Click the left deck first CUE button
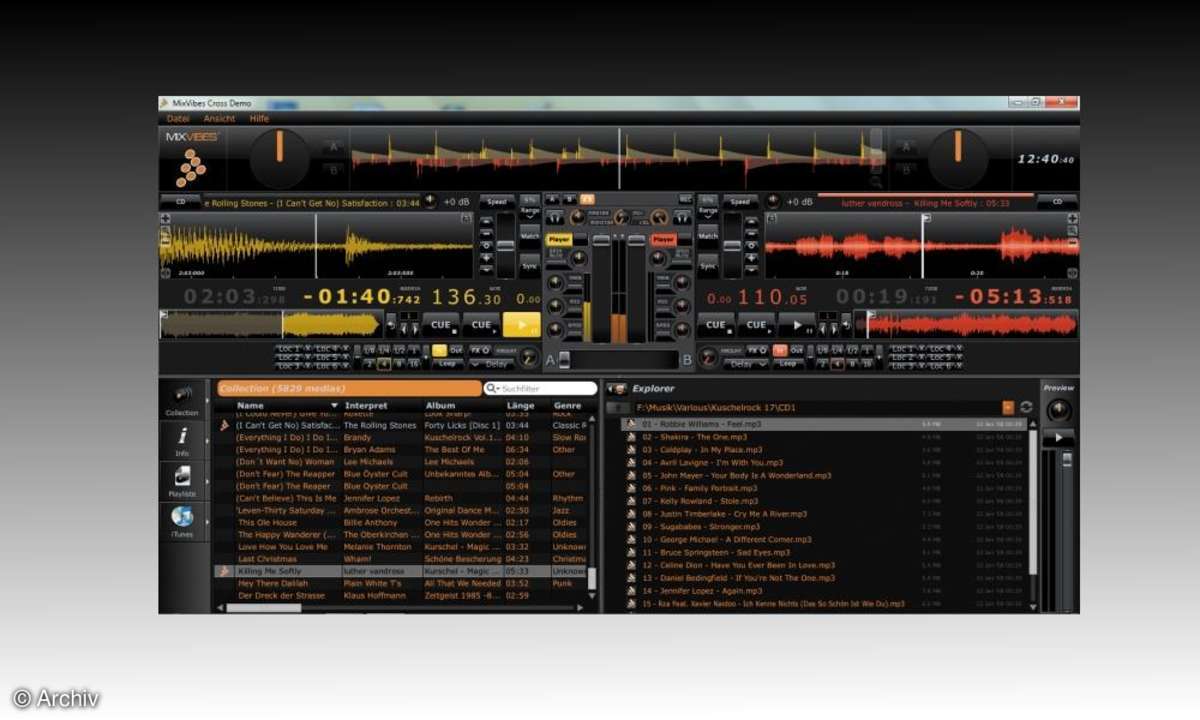The height and width of the screenshot is (720, 1200). click(441, 325)
